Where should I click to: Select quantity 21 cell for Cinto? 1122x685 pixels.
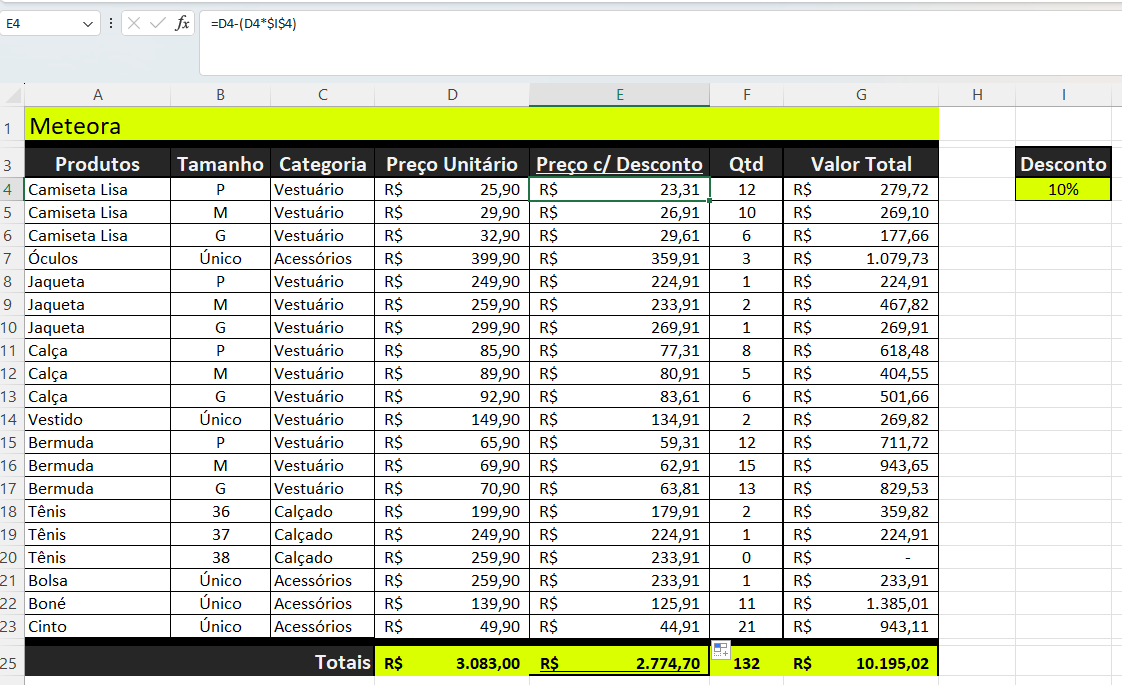point(746,626)
